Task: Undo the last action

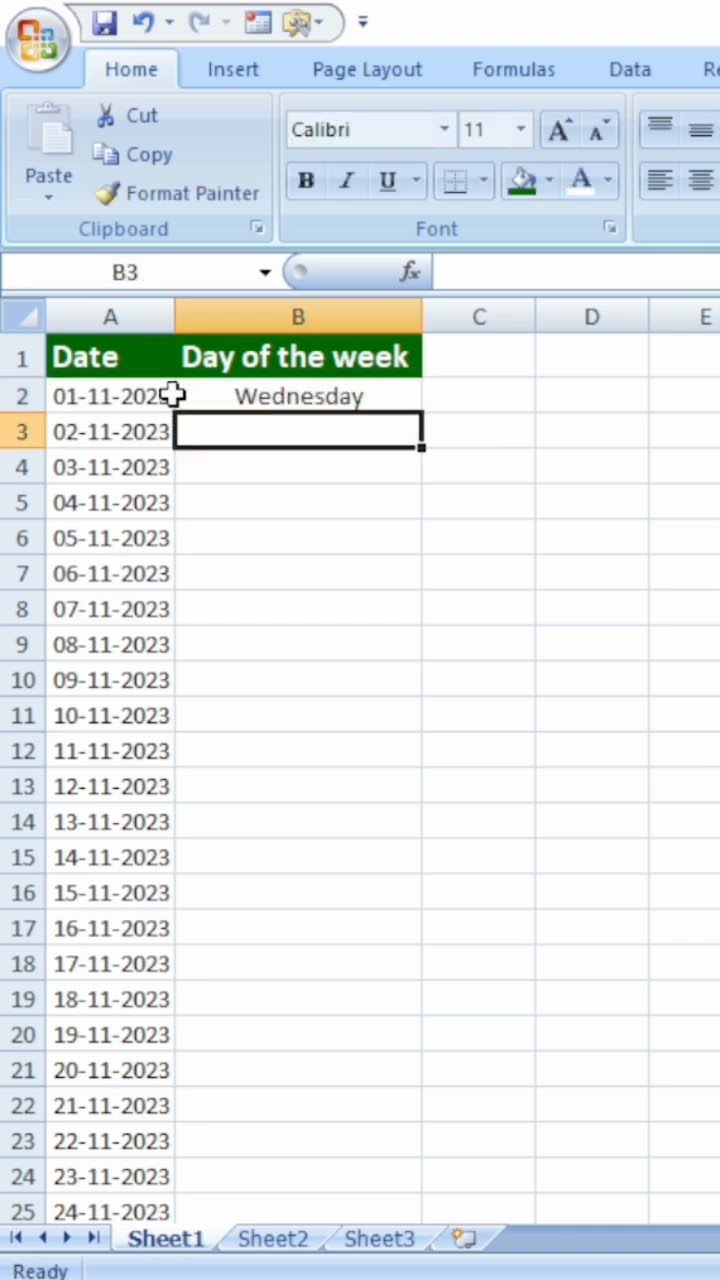Action: coord(142,22)
